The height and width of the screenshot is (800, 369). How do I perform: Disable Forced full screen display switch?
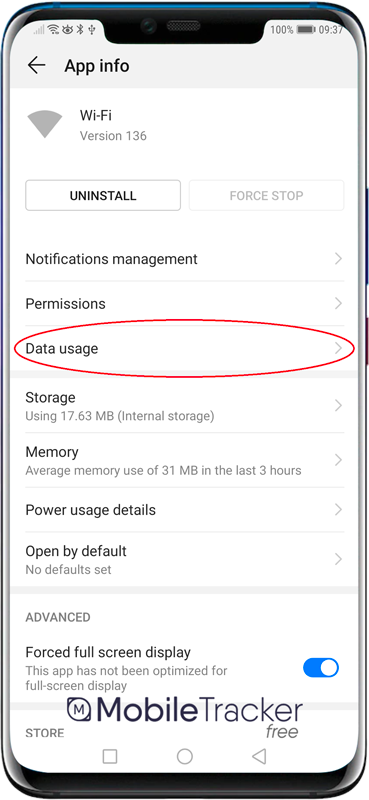point(321,667)
